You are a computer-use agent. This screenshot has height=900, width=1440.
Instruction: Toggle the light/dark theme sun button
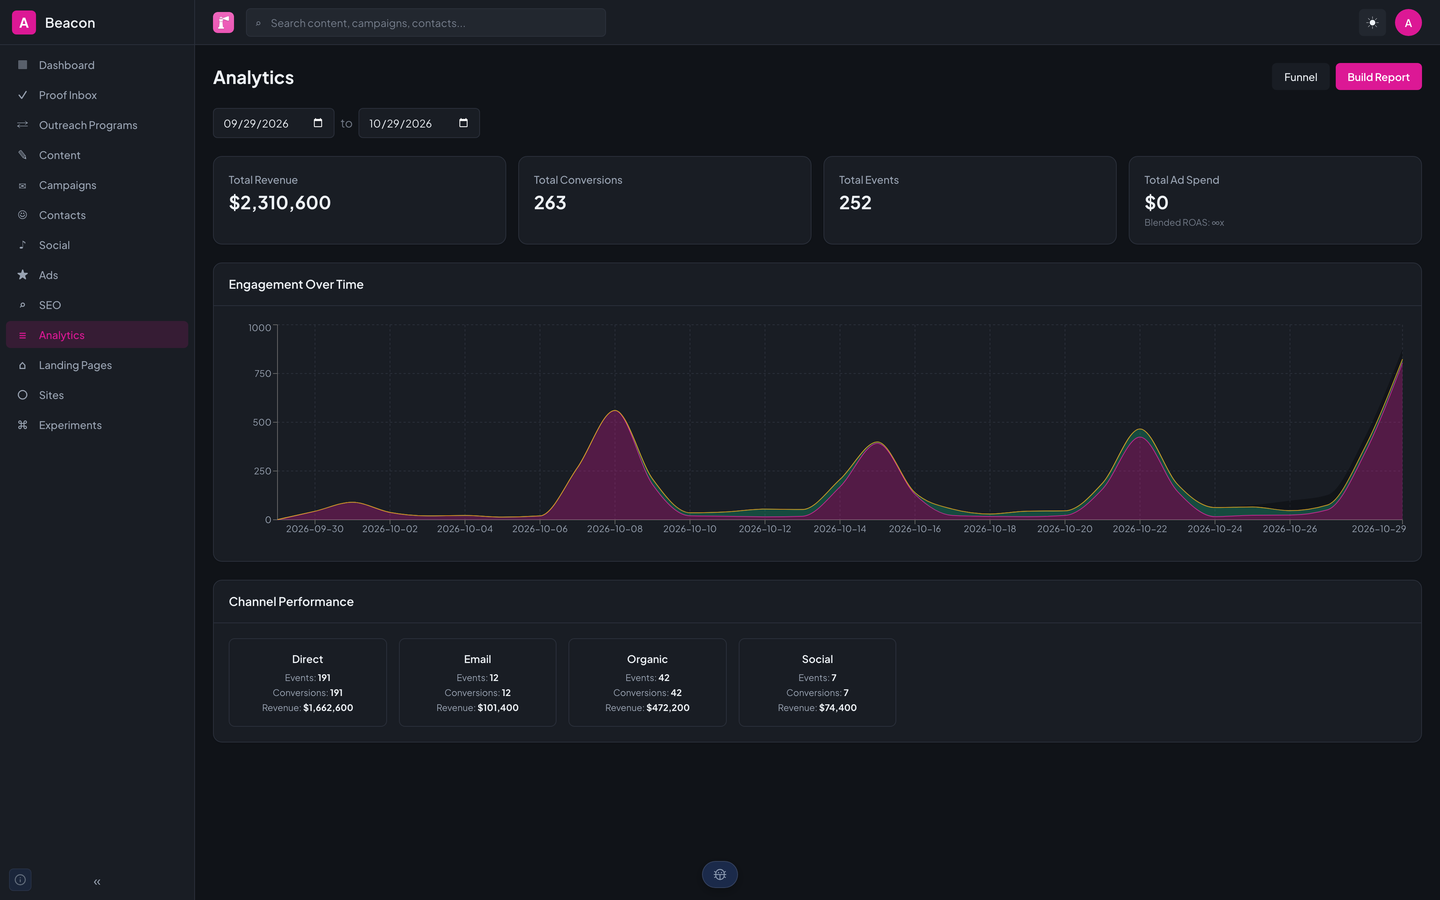1372,22
